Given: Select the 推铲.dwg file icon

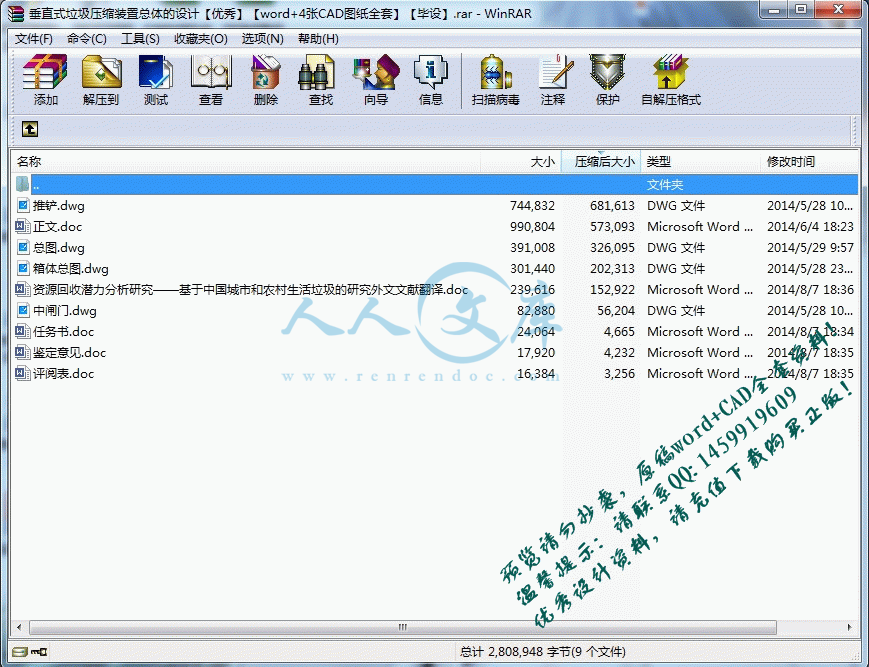Looking at the screenshot, I should tap(22, 206).
